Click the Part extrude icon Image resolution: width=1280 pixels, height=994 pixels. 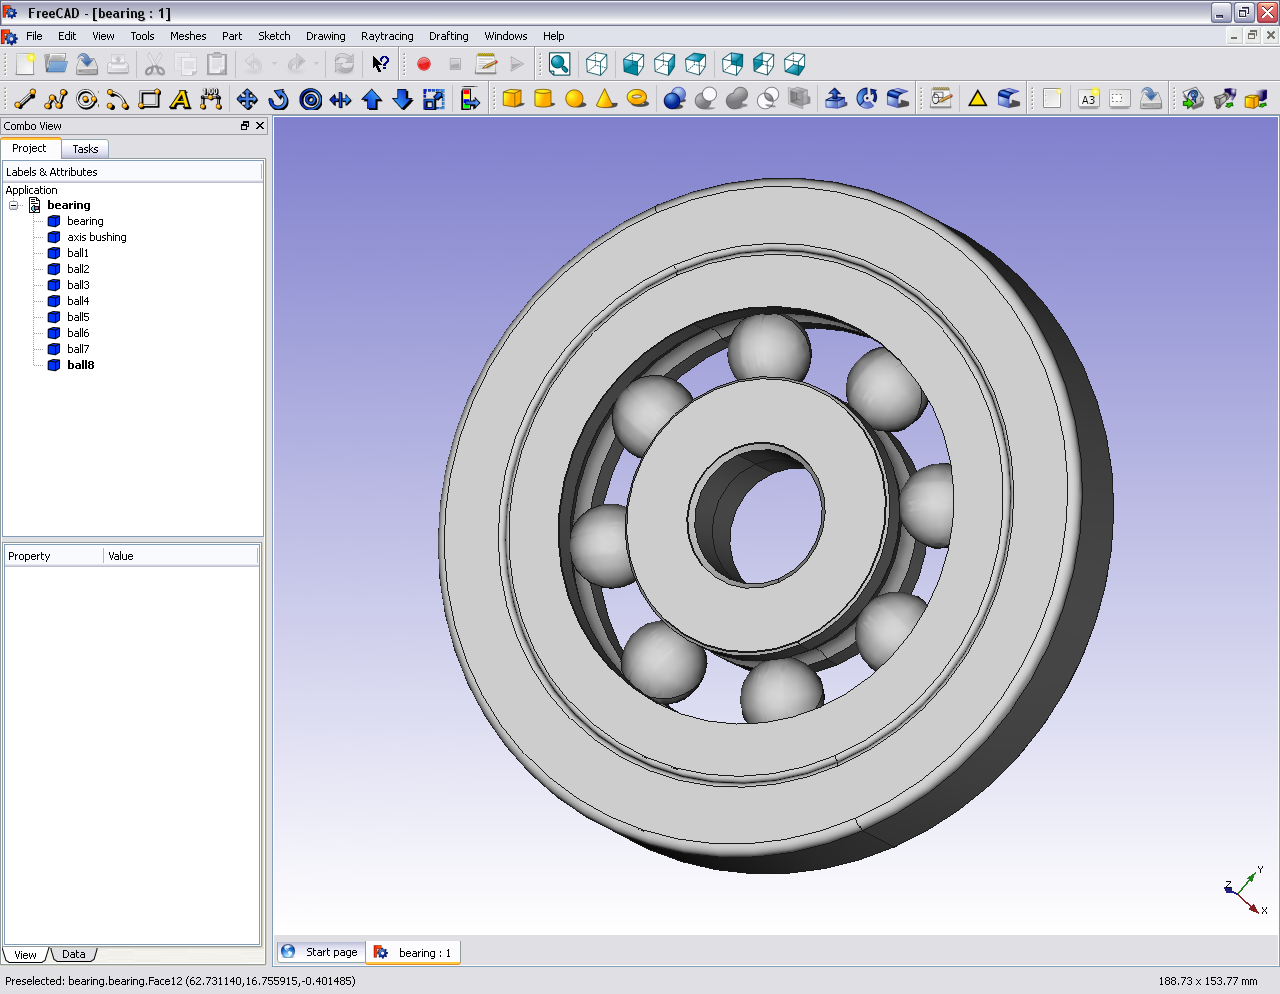pos(836,99)
